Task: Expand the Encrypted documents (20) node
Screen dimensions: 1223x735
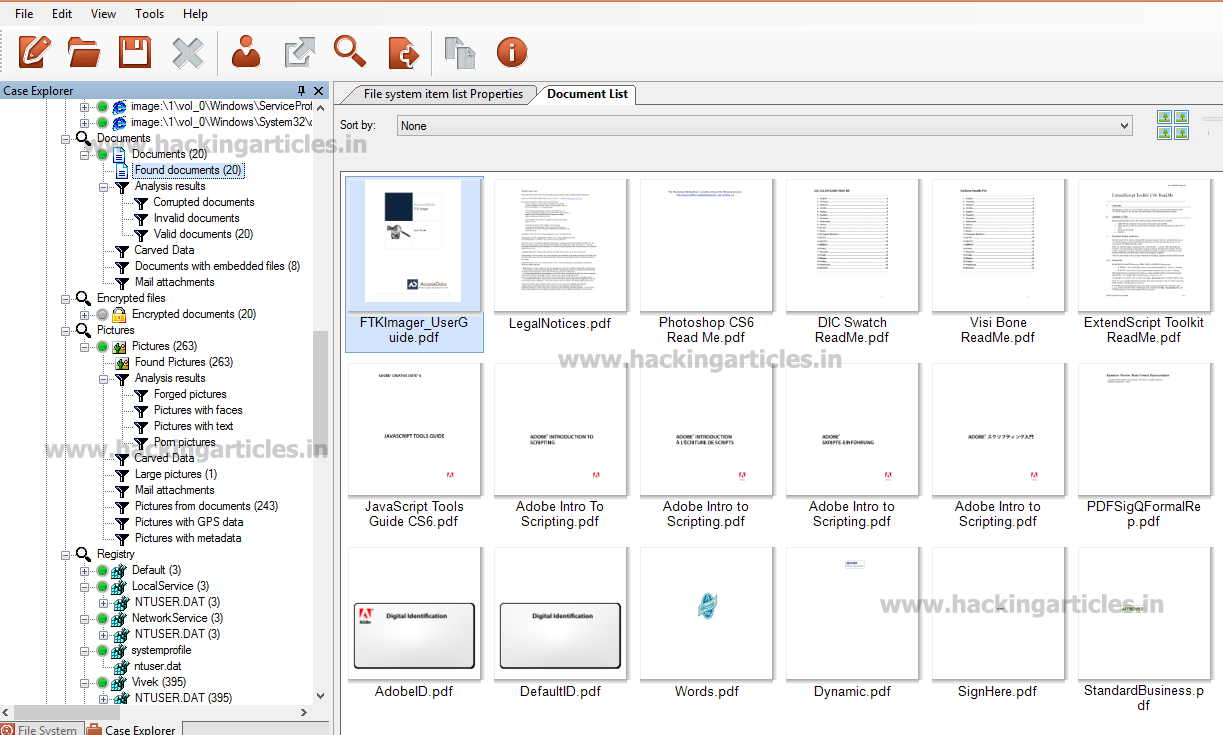Action: tap(85, 315)
